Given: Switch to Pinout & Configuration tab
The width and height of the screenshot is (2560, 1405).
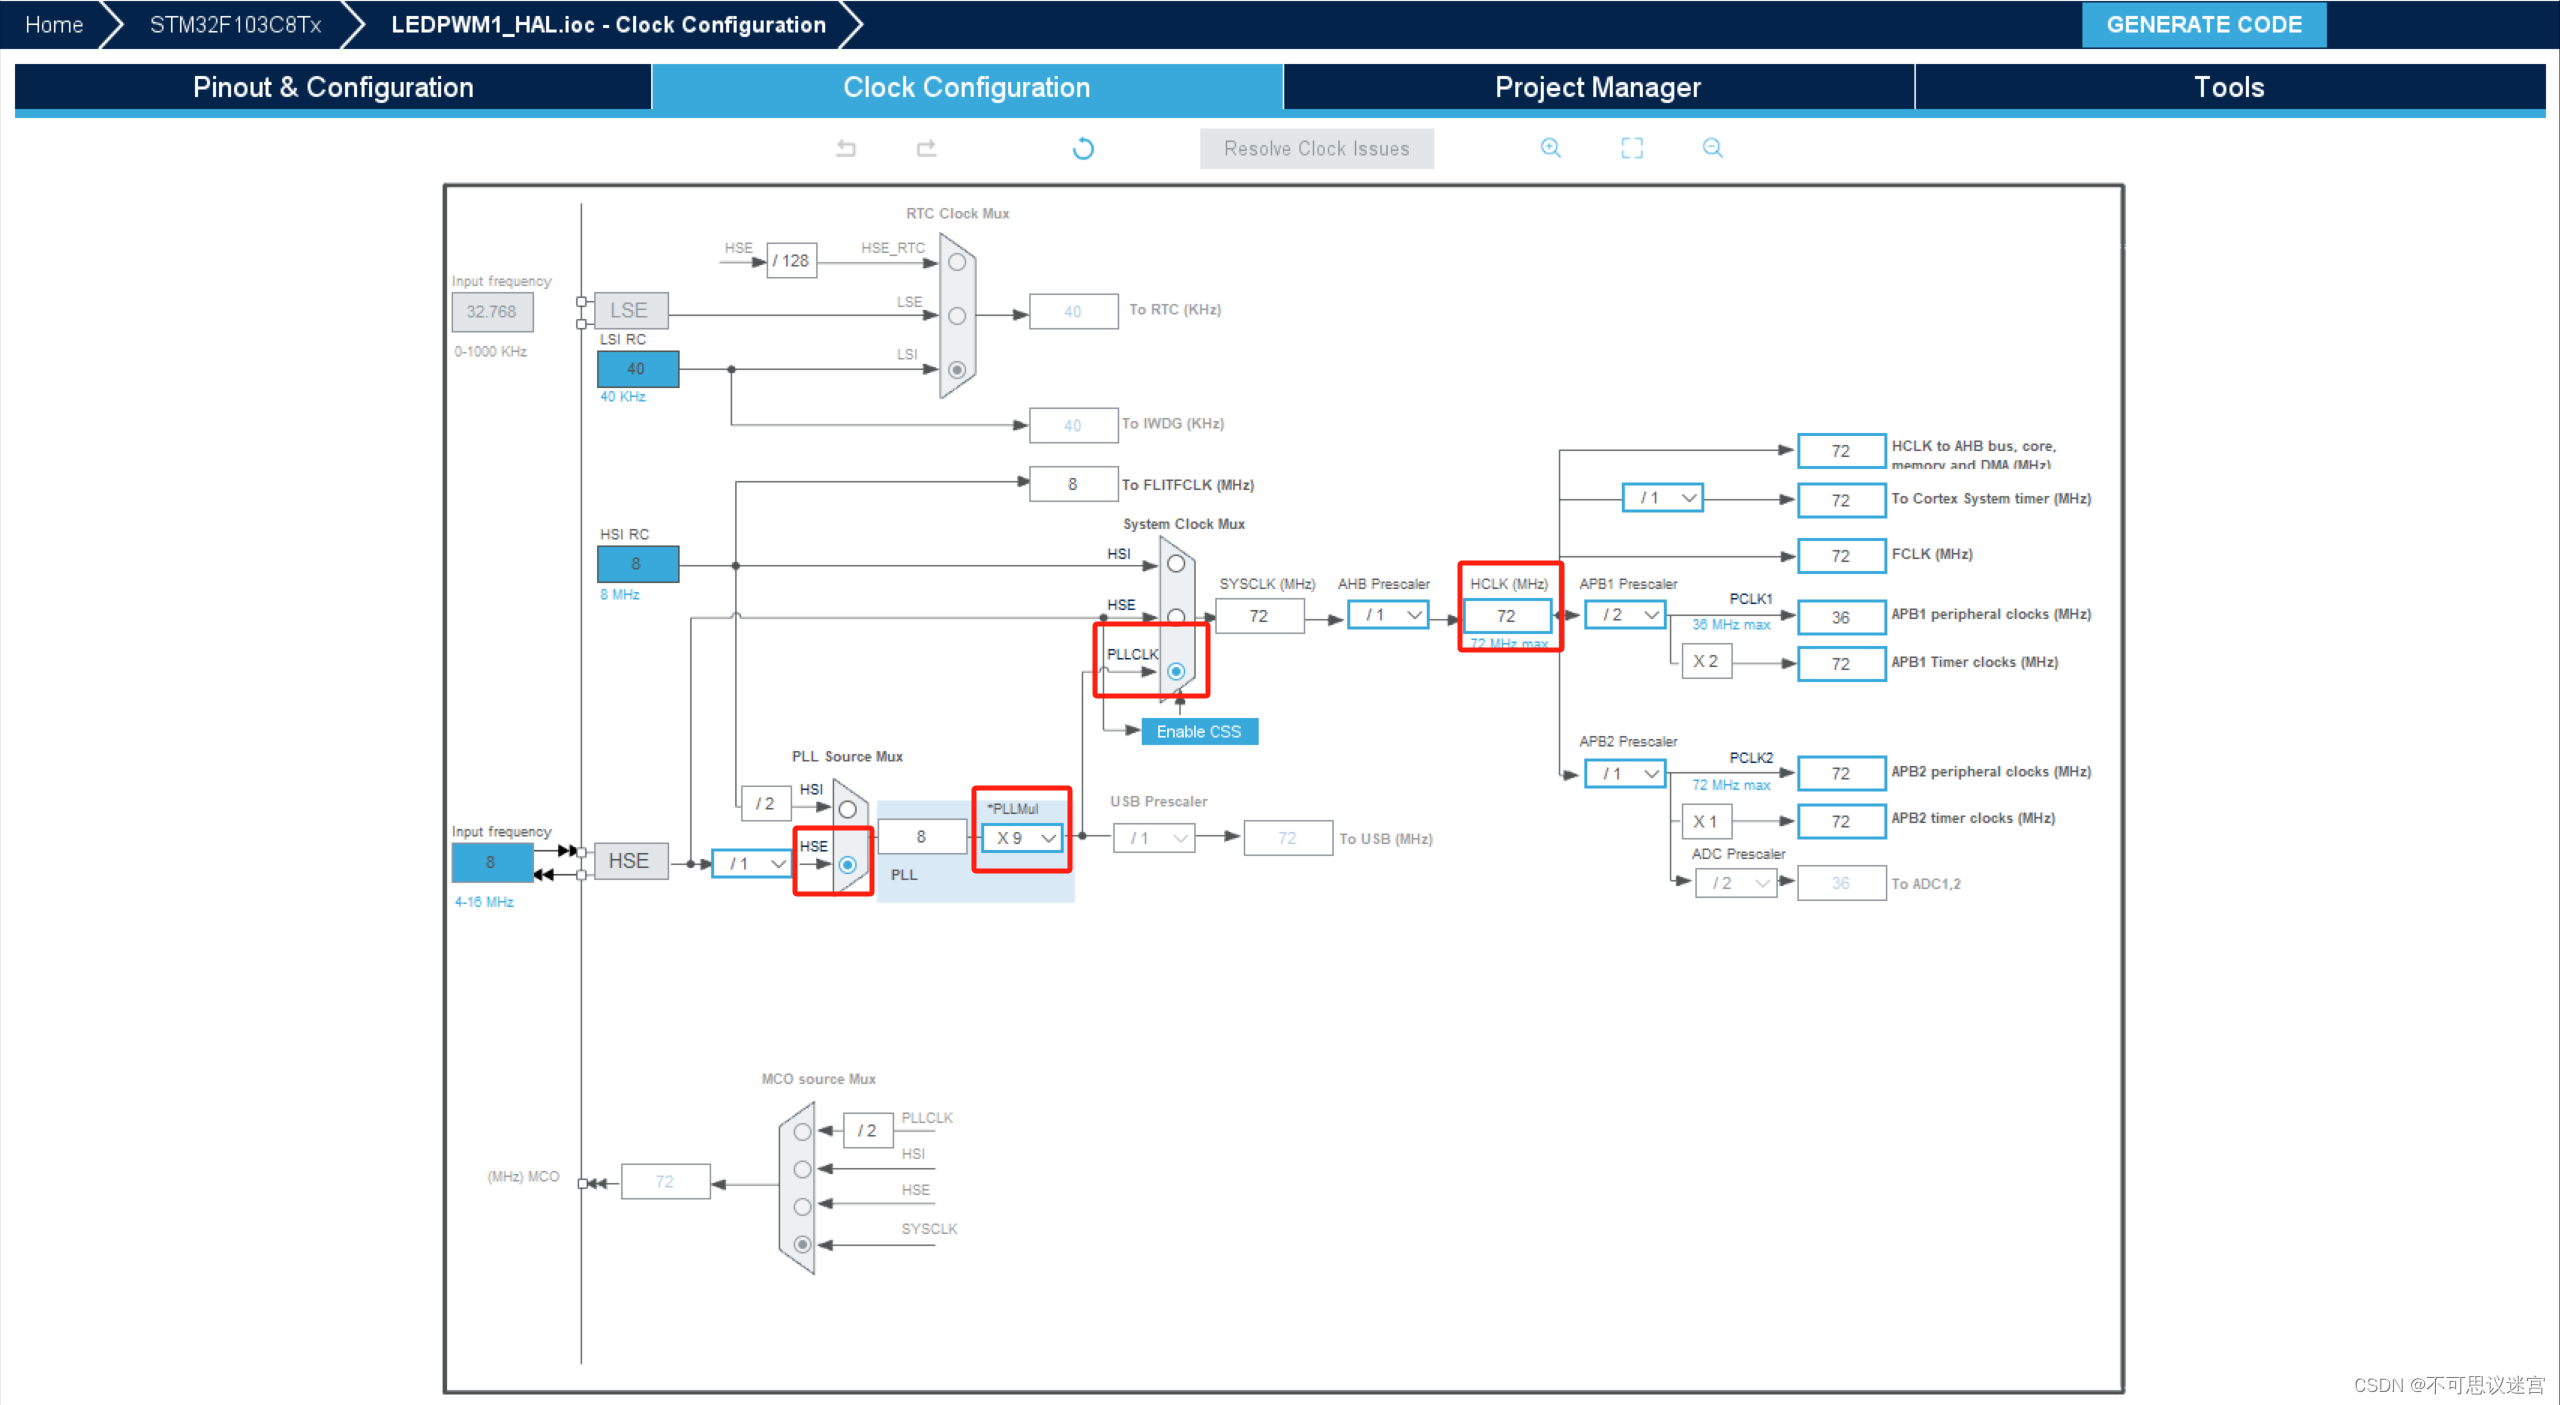Looking at the screenshot, I should click(333, 87).
